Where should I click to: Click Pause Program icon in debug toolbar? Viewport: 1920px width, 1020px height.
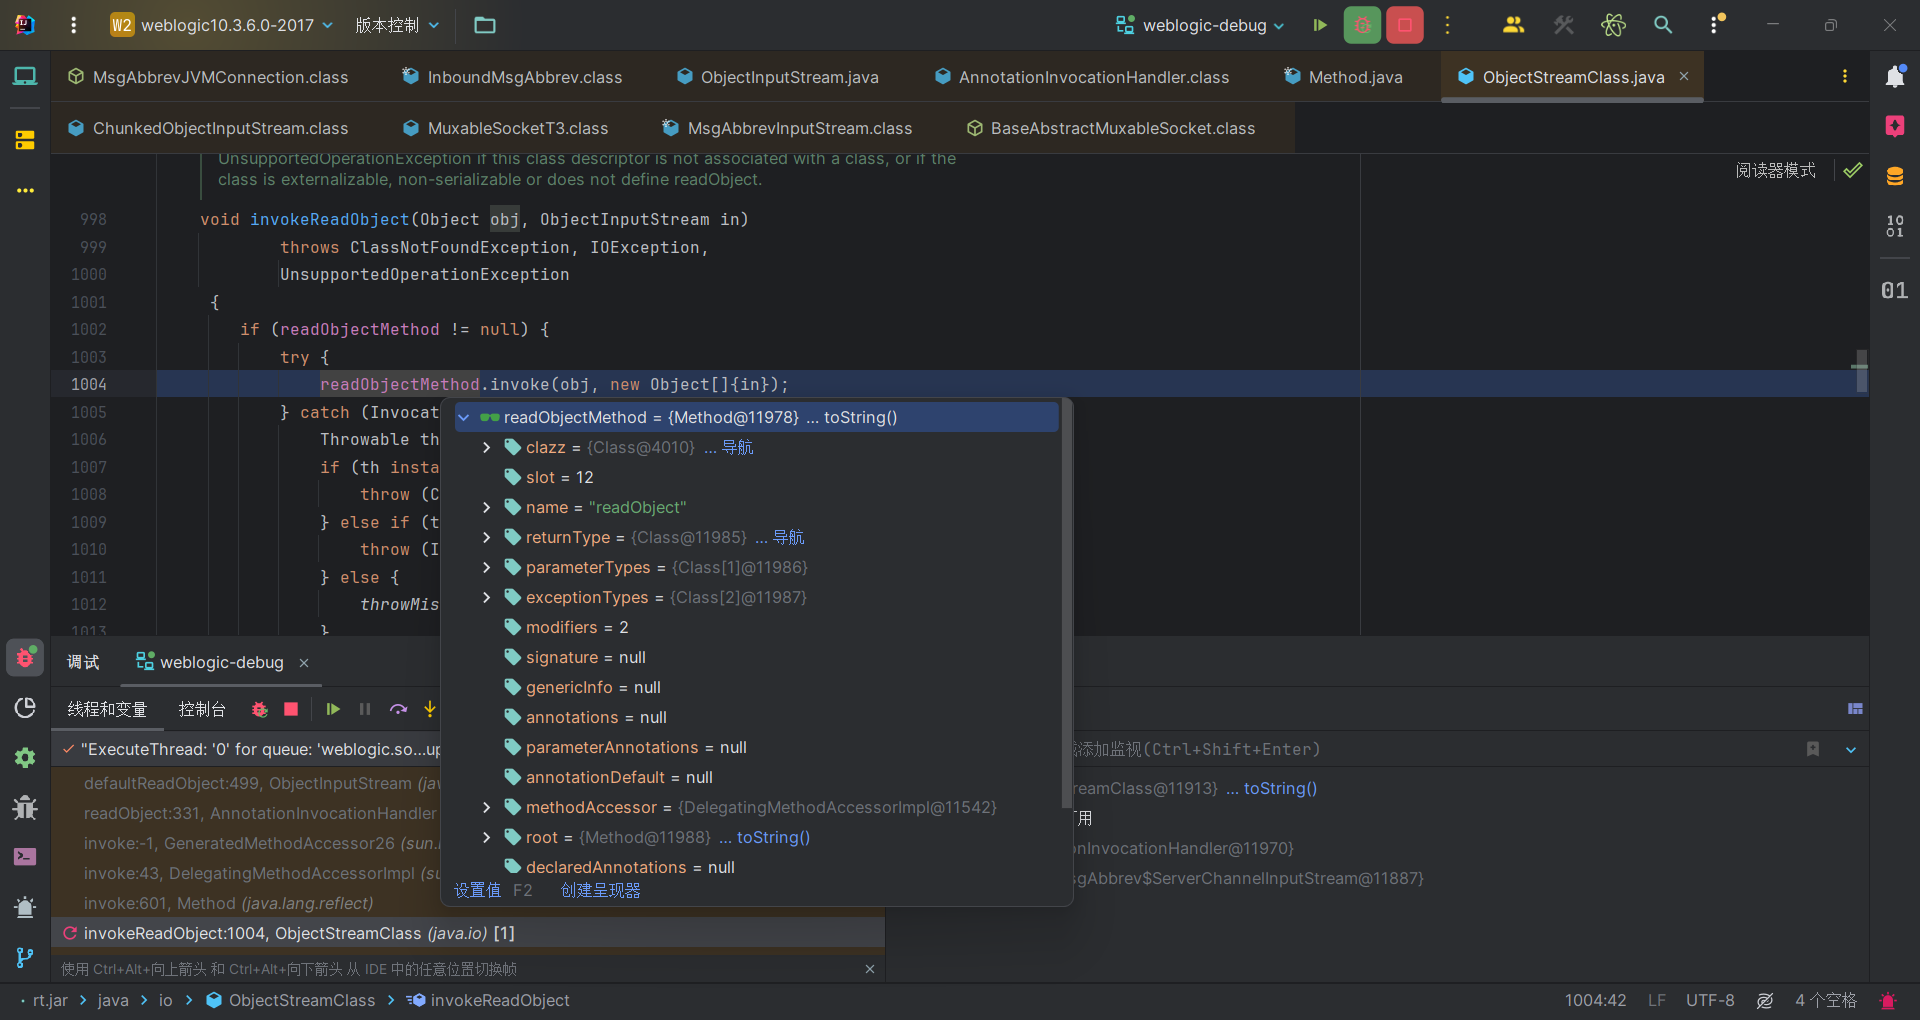pos(365,709)
